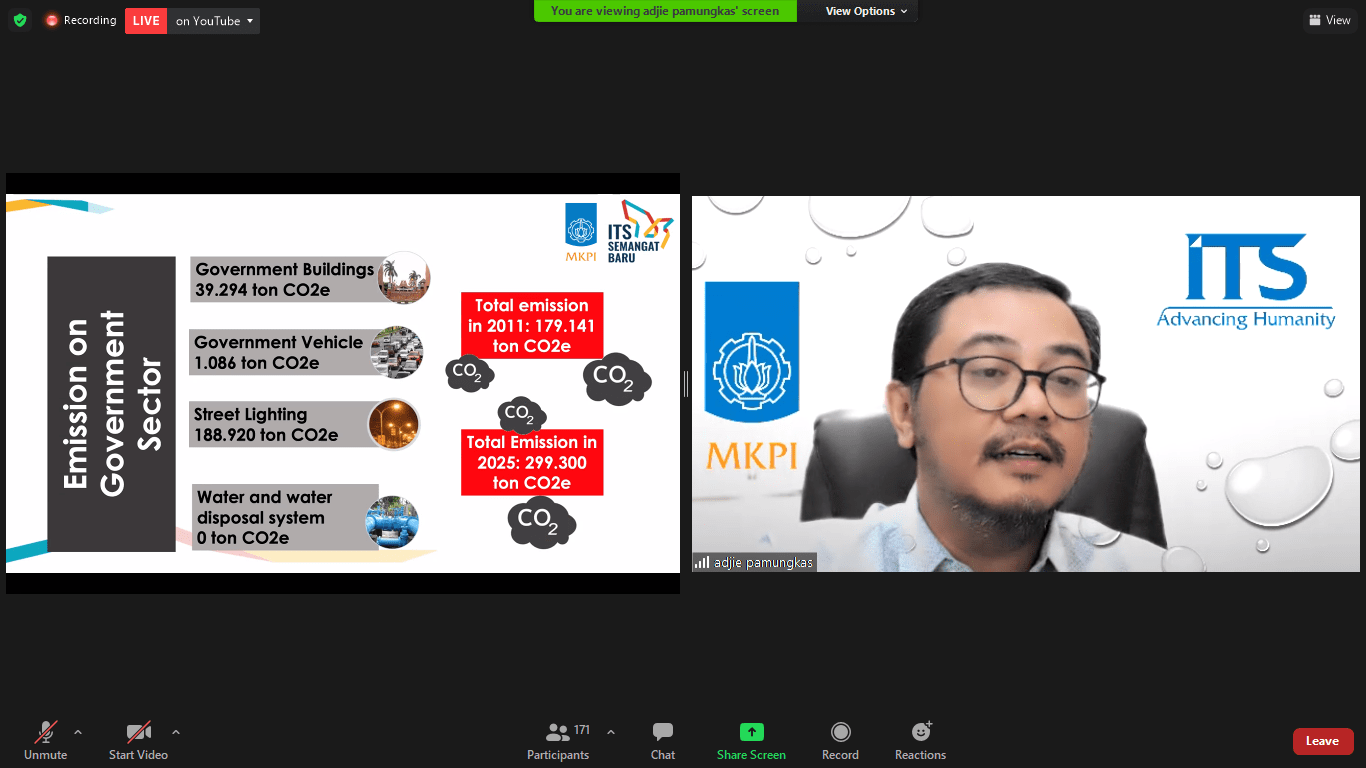Click the green encryption shield icon

pos(20,21)
